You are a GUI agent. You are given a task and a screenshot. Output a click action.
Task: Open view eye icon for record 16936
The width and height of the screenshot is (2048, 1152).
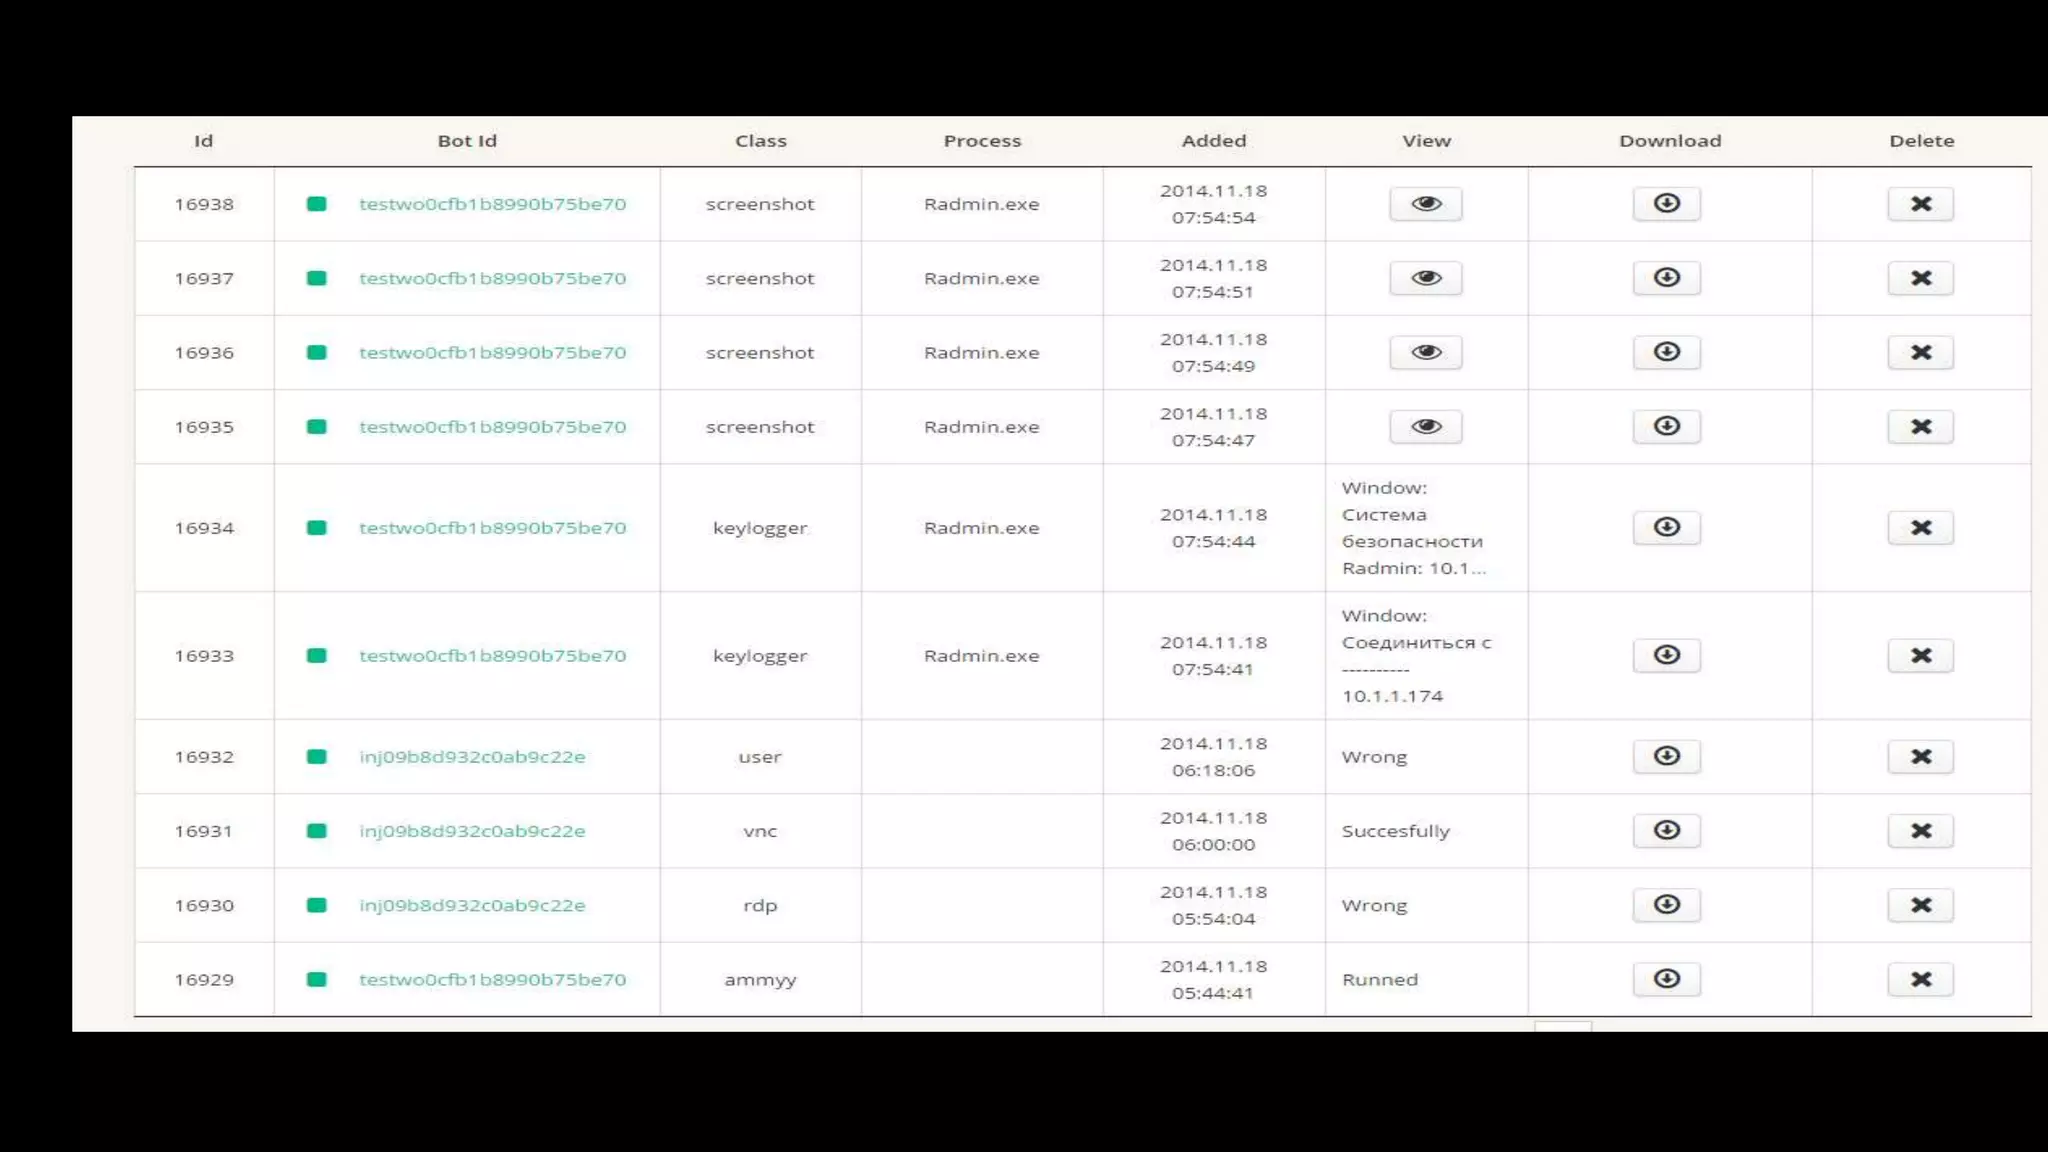[1425, 352]
